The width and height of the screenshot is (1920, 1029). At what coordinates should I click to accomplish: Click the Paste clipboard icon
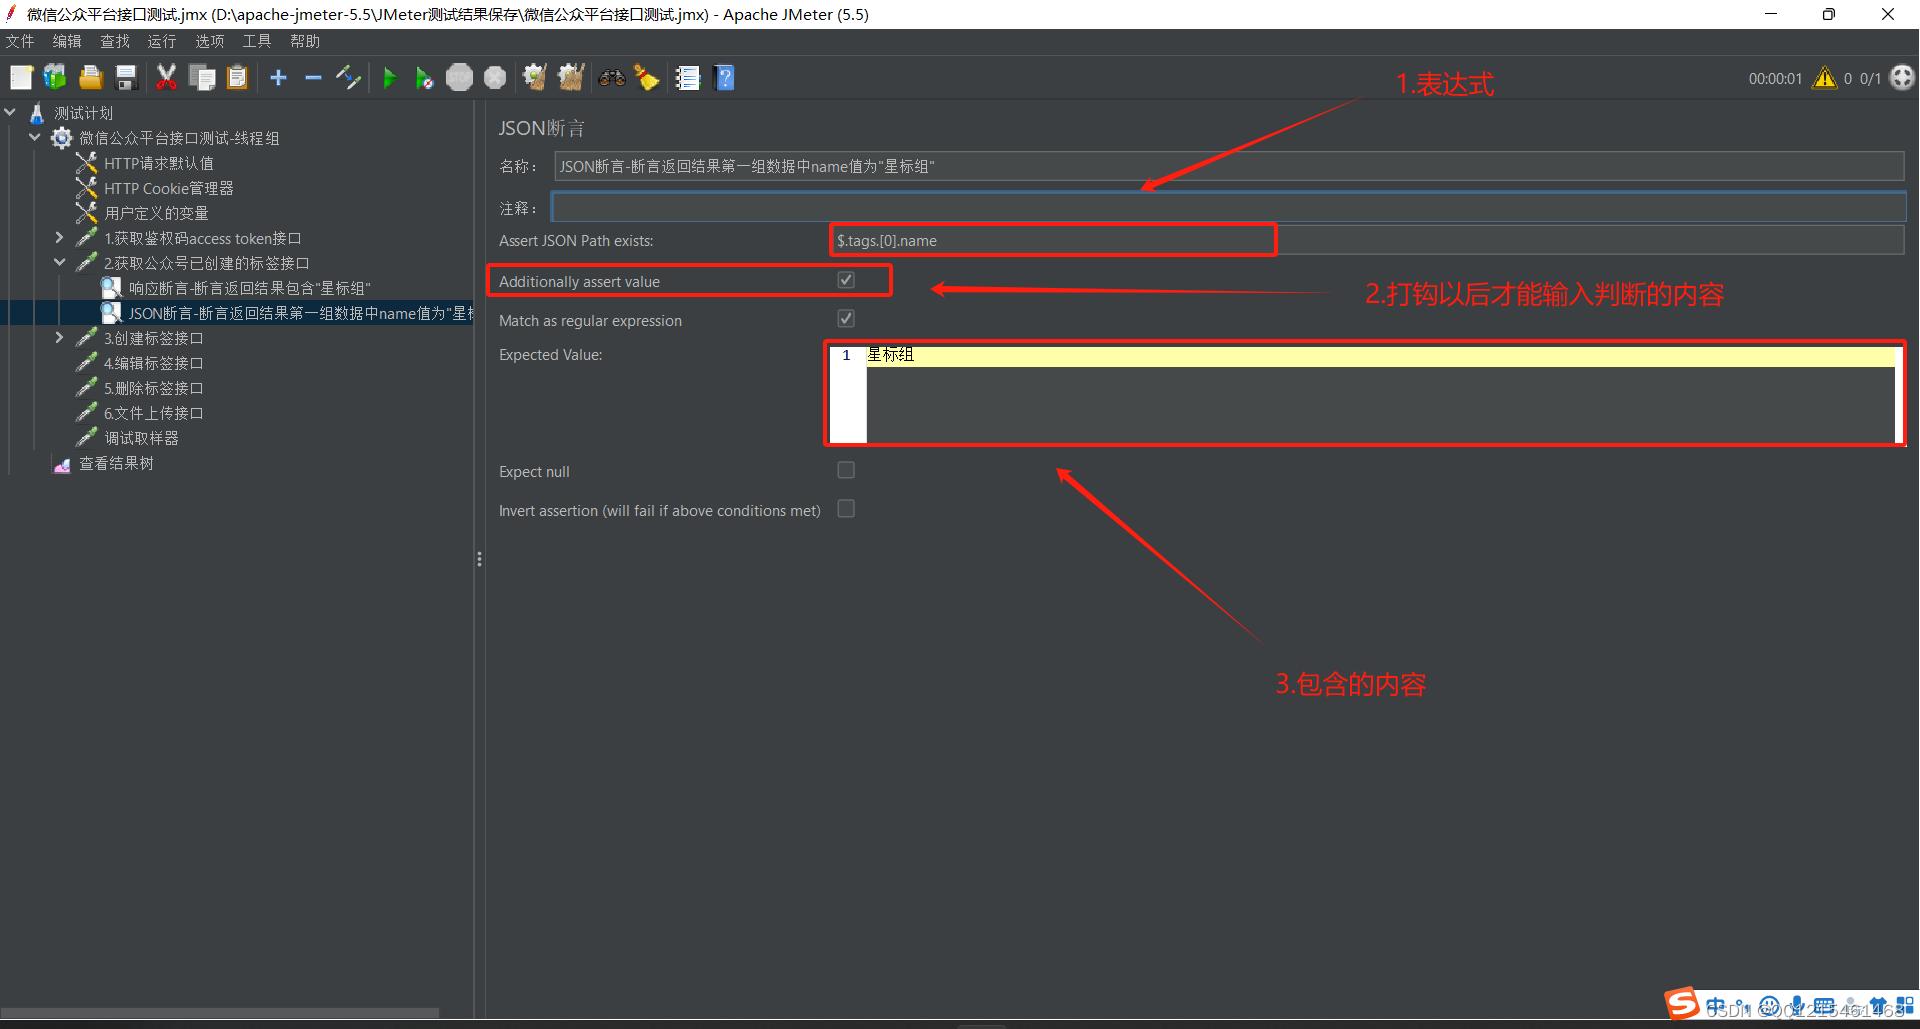pyautogui.click(x=237, y=78)
